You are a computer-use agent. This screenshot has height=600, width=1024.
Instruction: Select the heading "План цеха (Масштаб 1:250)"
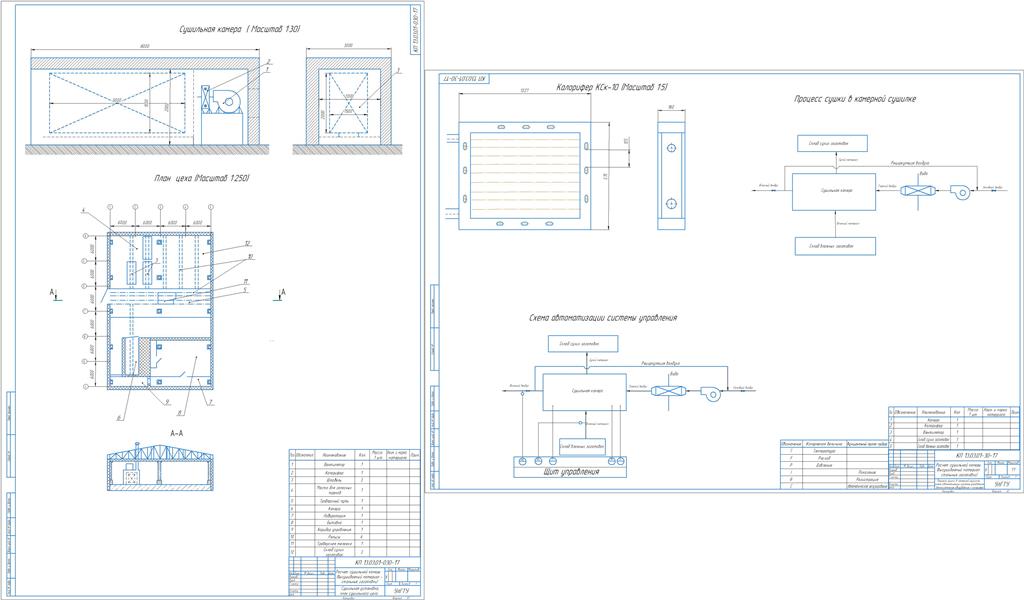point(201,178)
